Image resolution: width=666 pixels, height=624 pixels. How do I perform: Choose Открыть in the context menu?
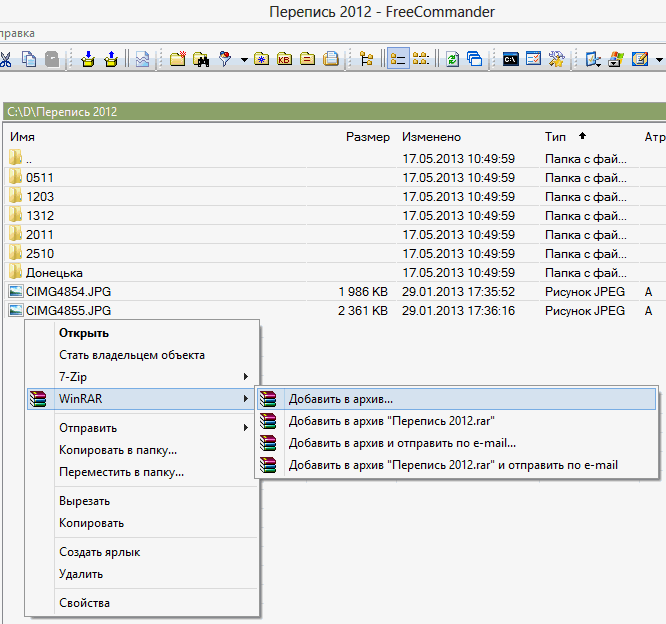point(142,333)
